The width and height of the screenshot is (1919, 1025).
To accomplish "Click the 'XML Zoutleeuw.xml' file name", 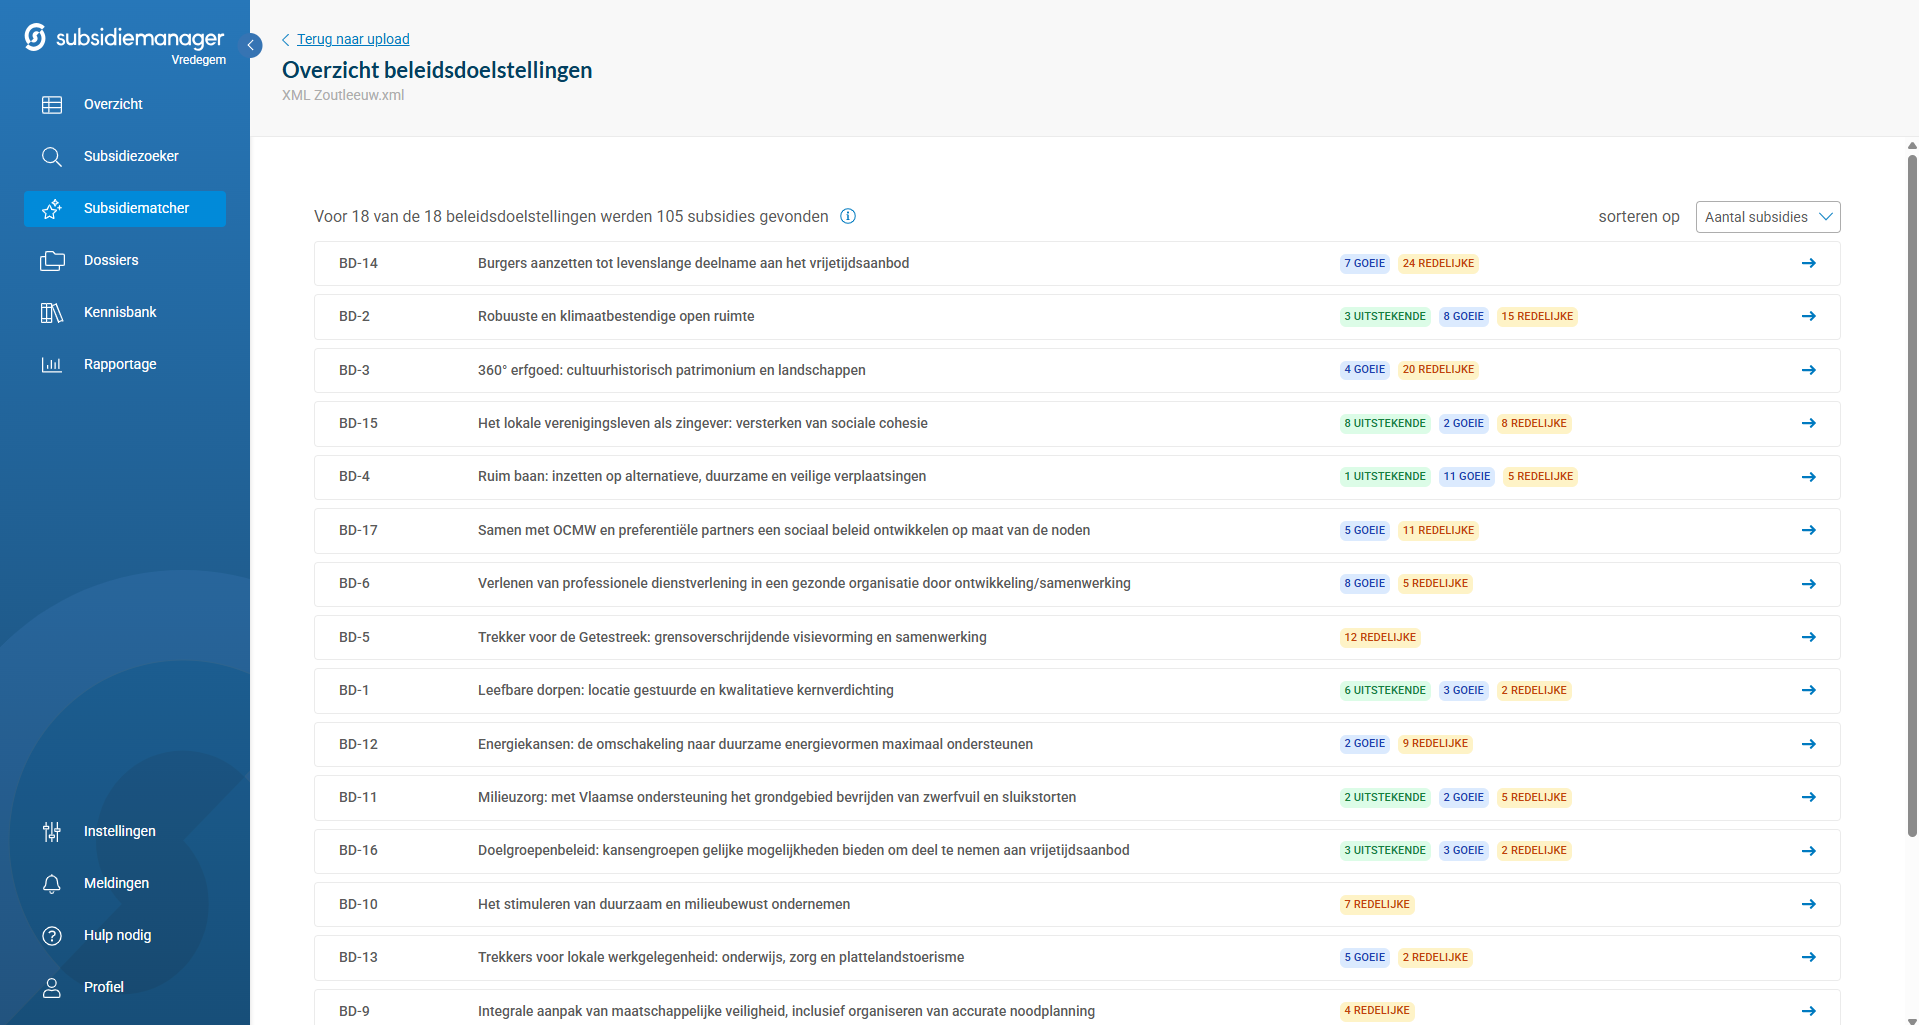I will point(343,95).
